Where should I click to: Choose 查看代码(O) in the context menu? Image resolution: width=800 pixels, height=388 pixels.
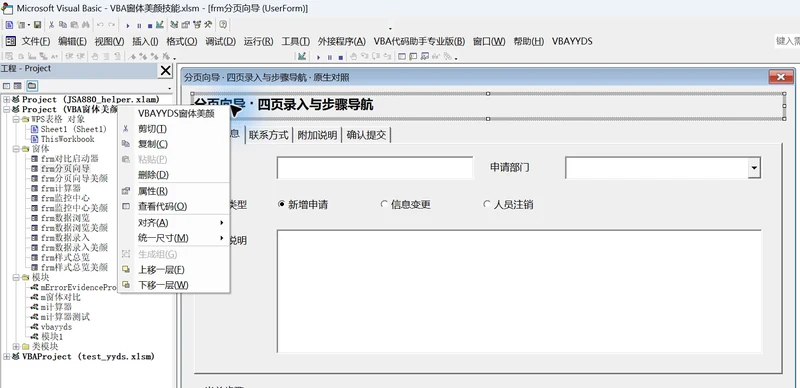click(x=174, y=206)
